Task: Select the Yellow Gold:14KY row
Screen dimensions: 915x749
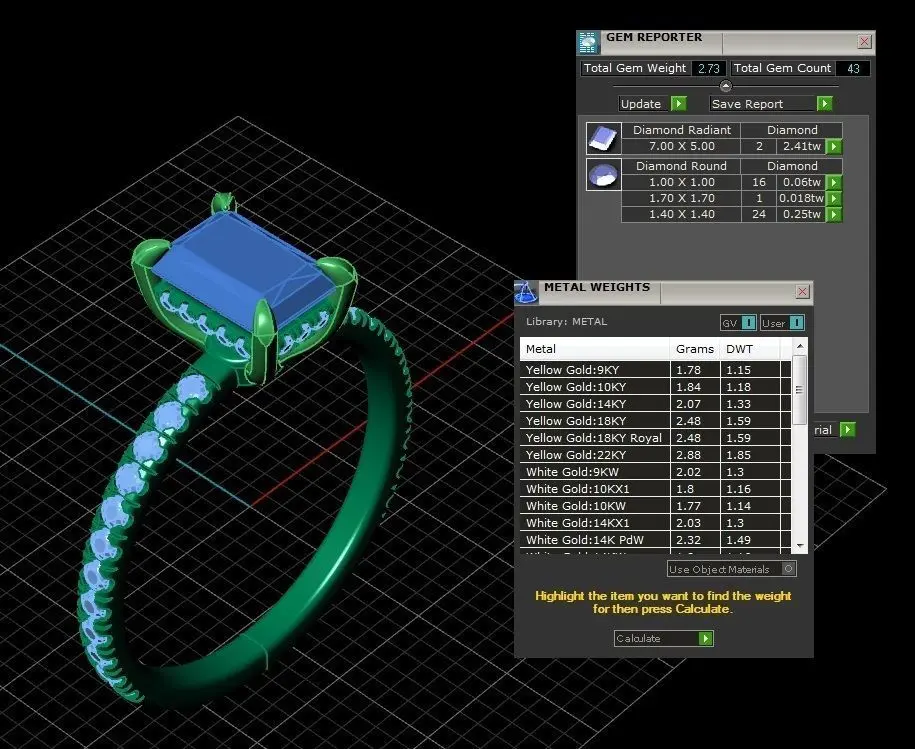Action: (x=655, y=404)
